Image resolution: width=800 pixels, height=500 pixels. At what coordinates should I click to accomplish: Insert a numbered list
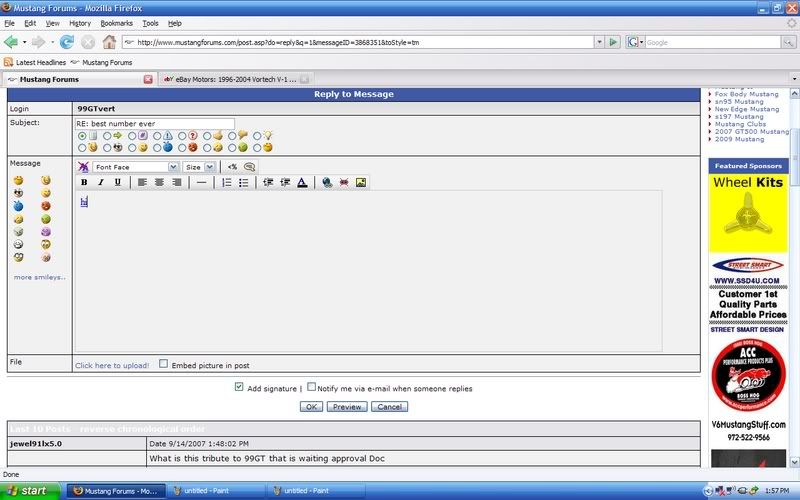click(x=227, y=182)
